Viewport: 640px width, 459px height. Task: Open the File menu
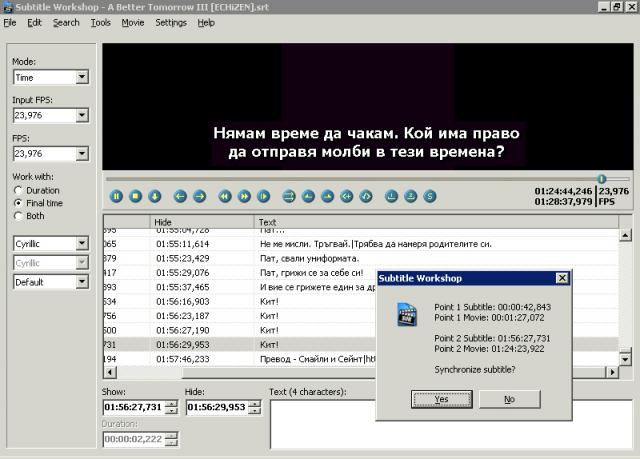[10, 23]
